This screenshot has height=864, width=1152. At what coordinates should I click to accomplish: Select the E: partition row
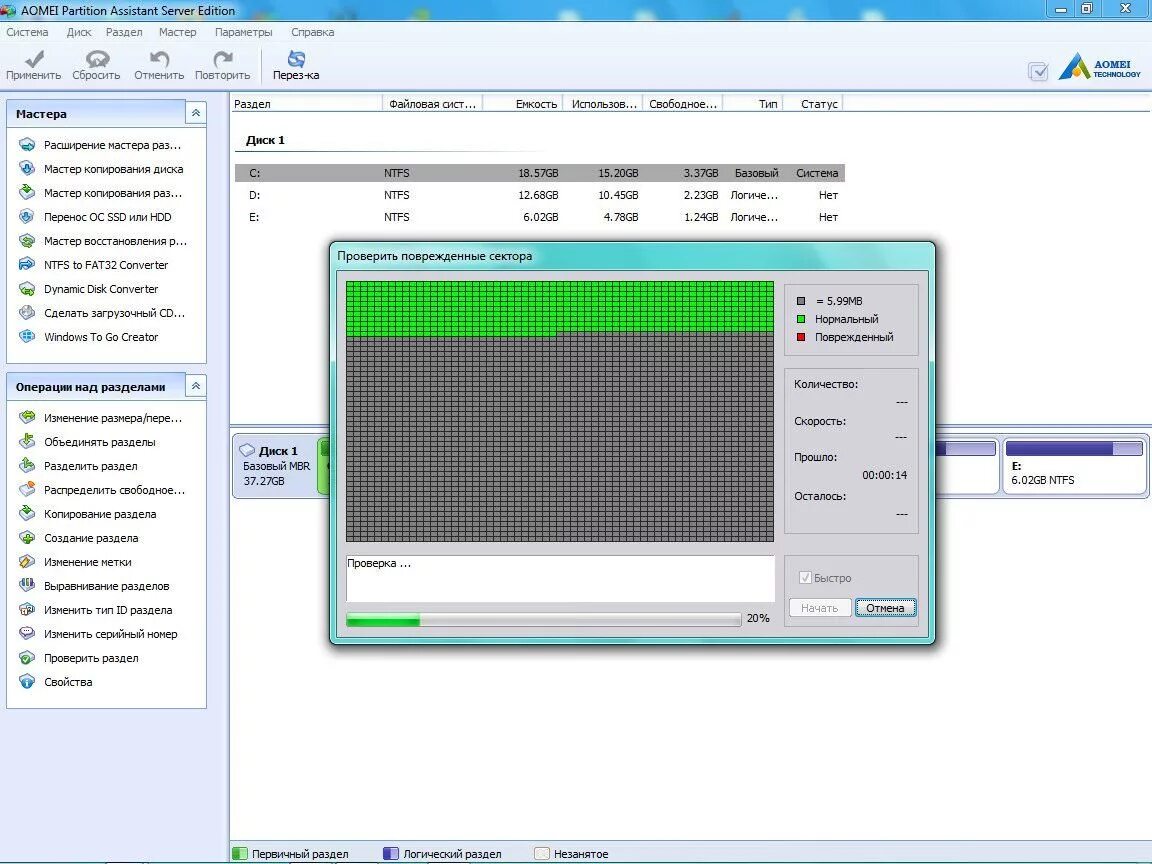click(539, 217)
